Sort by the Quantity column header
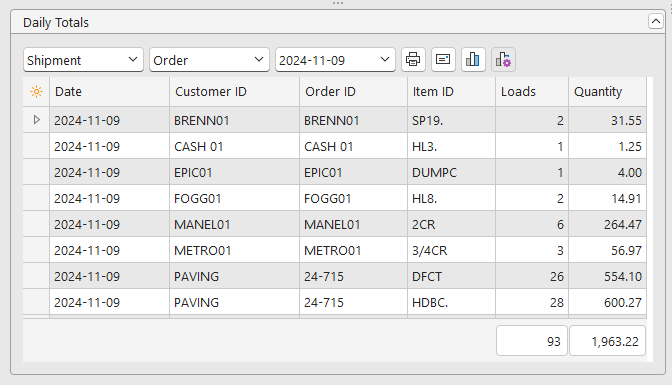The width and height of the screenshot is (672, 385). tap(607, 91)
